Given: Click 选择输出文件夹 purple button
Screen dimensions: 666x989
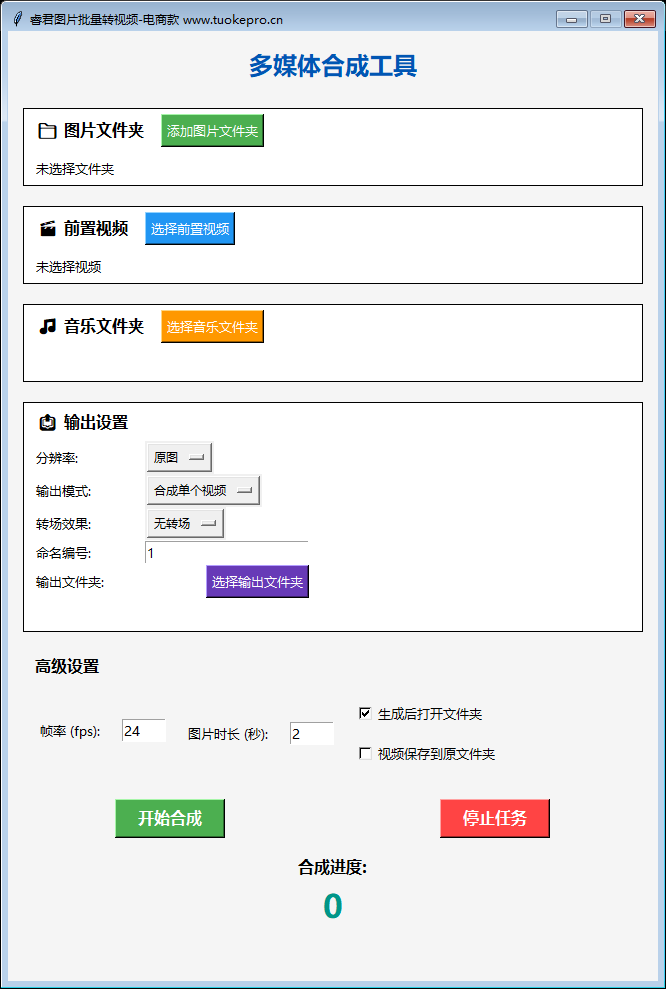Looking at the screenshot, I should 257,582.
